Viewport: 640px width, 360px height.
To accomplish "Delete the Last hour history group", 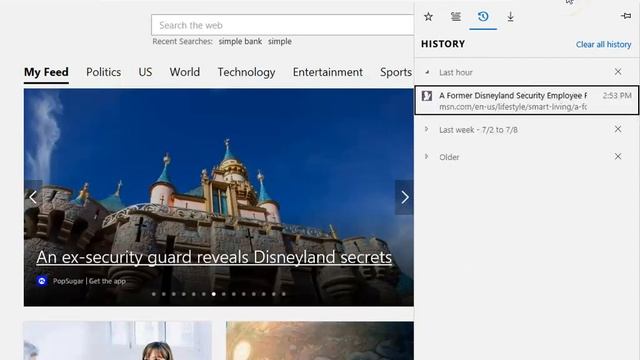I will (x=618, y=72).
